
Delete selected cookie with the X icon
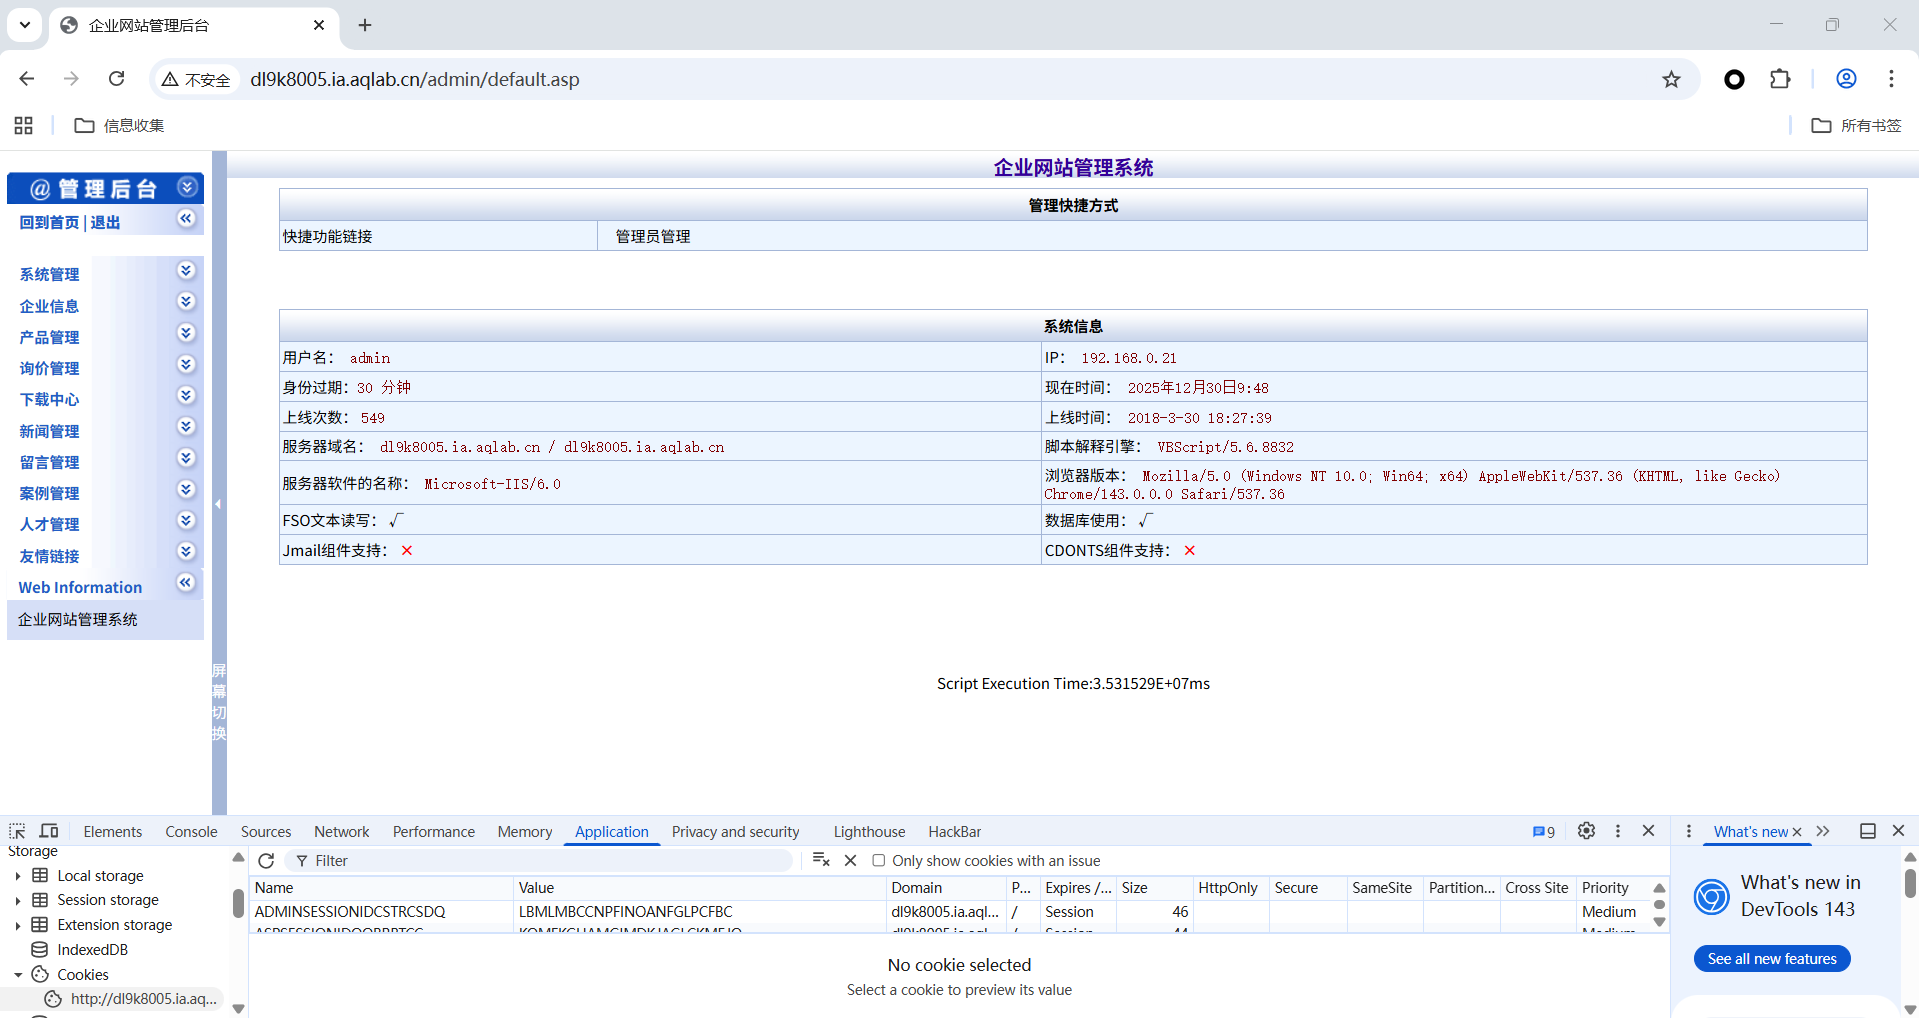coord(850,860)
